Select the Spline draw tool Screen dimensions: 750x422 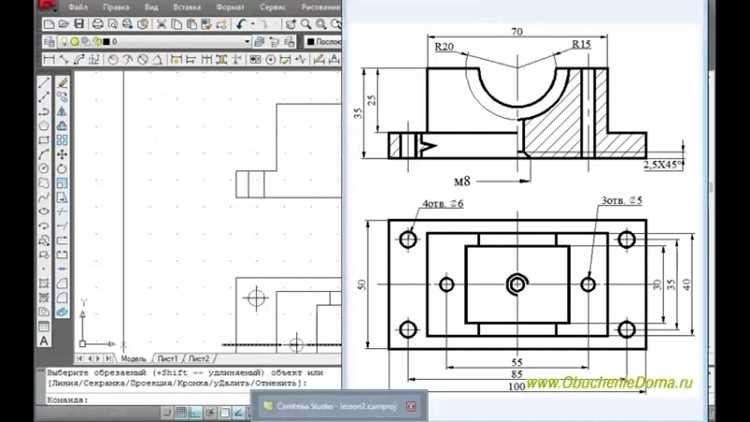click(44, 197)
